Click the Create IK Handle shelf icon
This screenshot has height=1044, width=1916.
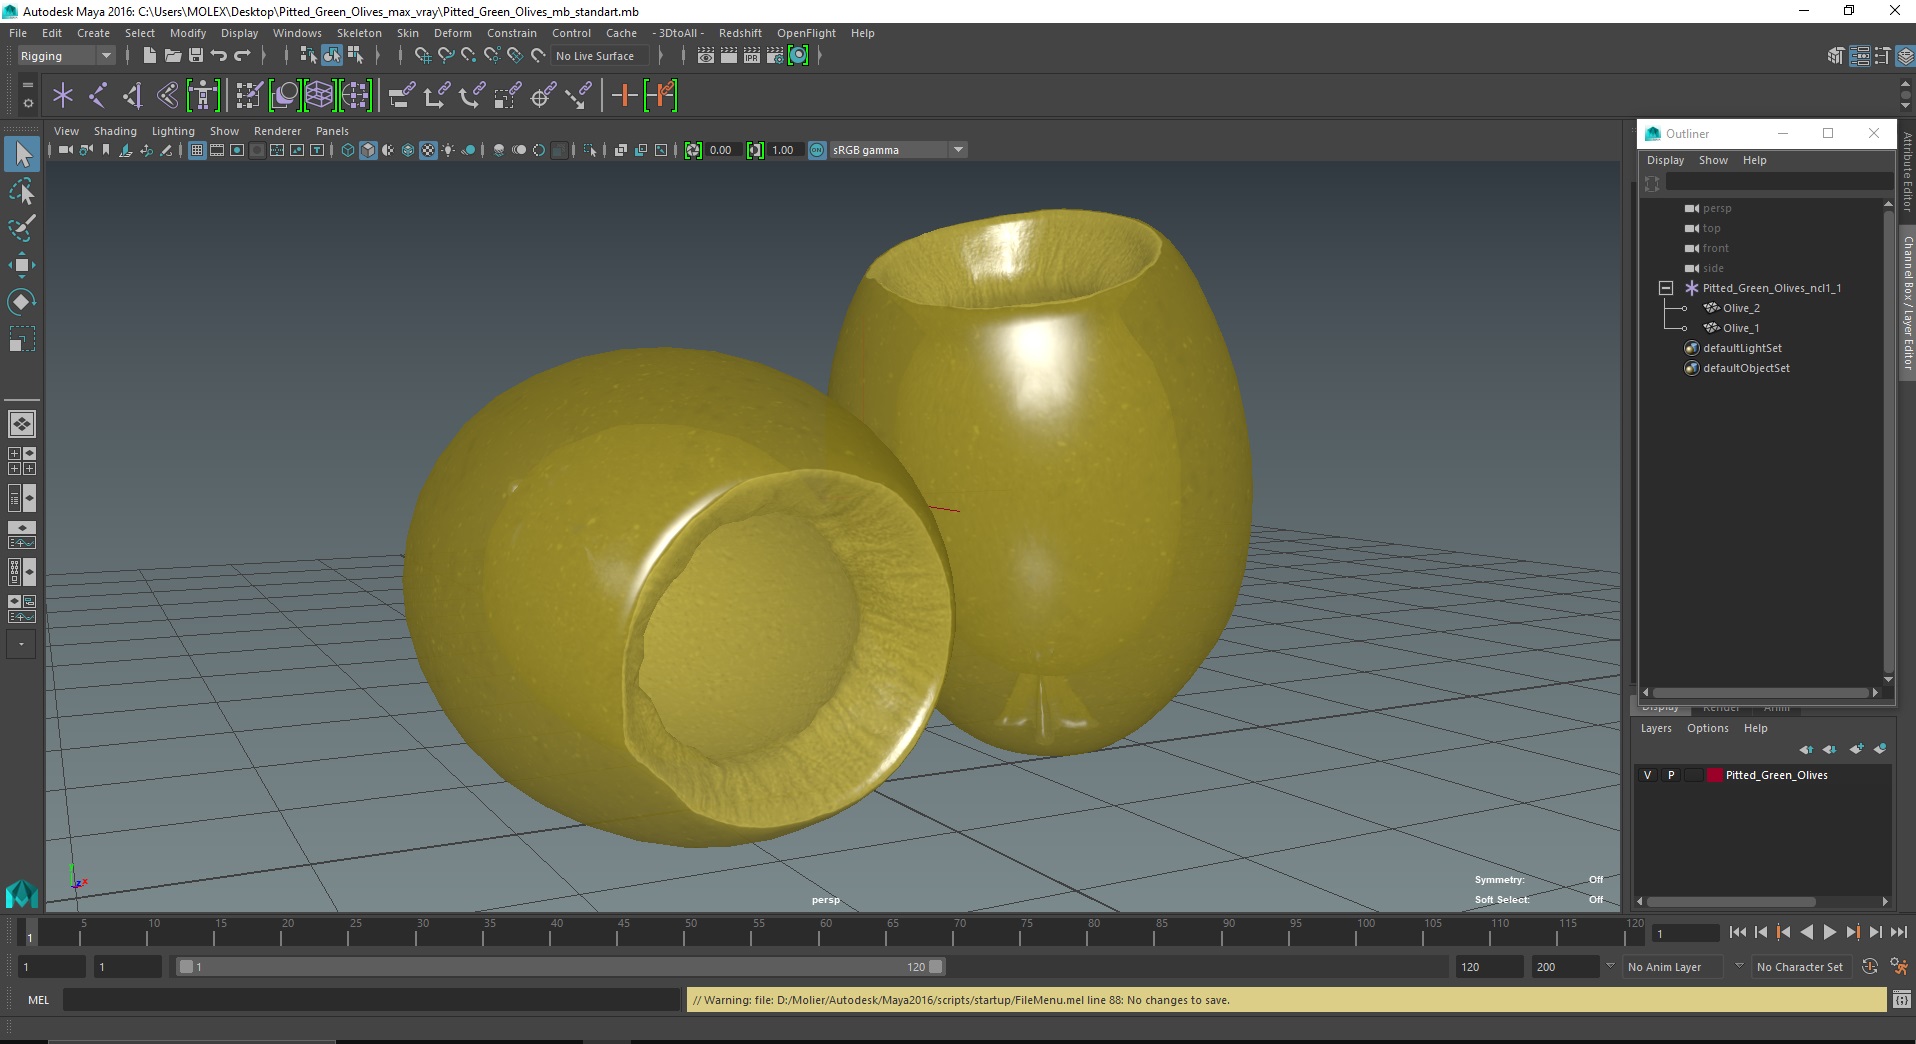point(133,96)
